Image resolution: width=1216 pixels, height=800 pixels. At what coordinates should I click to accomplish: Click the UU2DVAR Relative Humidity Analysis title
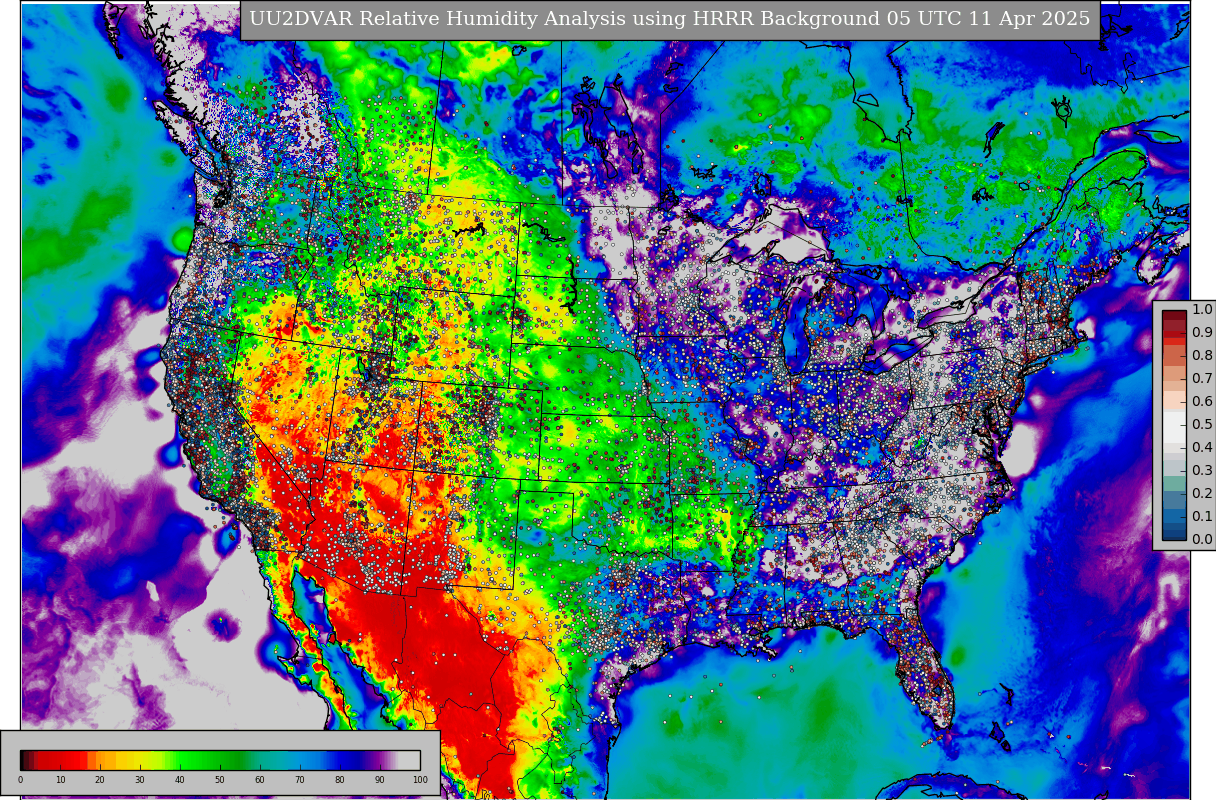tap(669, 19)
